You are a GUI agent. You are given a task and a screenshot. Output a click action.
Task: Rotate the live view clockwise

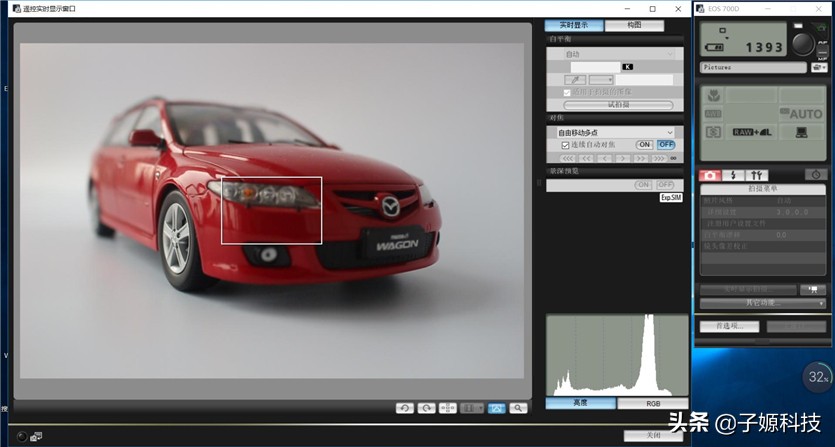tap(426, 409)
